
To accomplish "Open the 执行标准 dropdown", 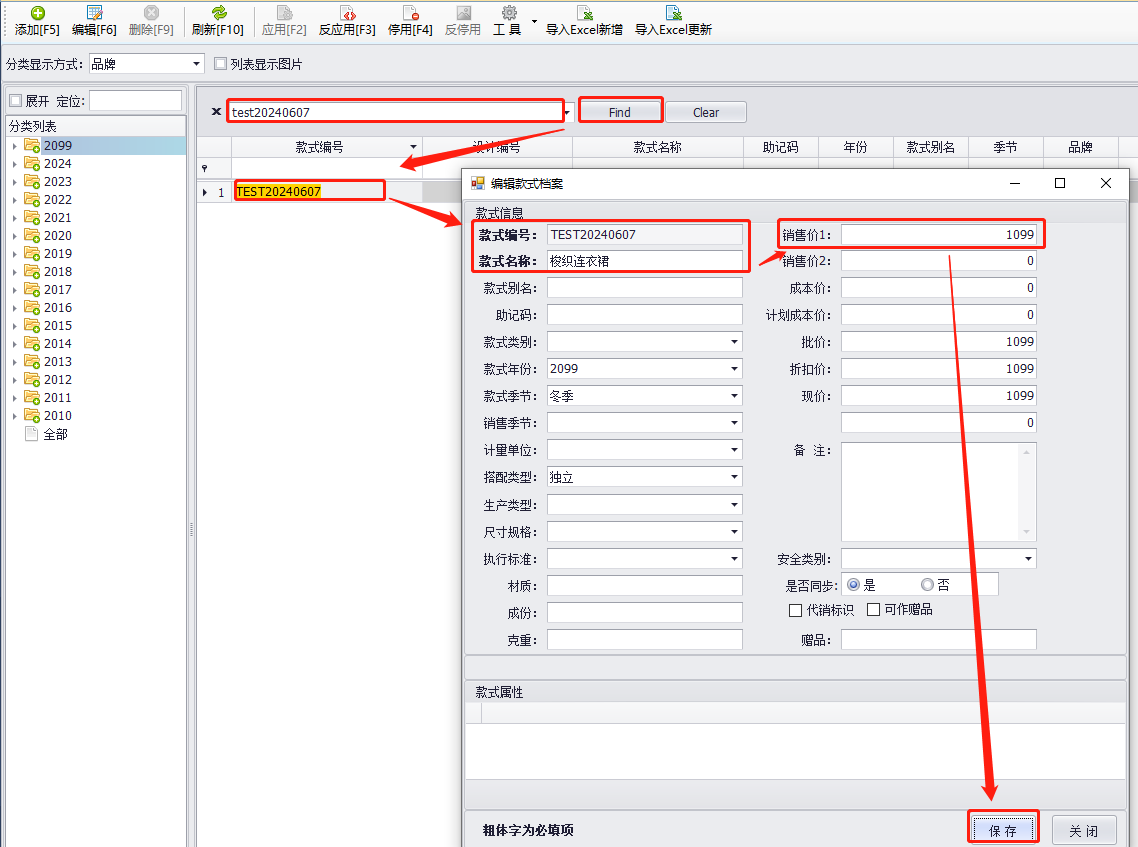I will tap(734, 559).
